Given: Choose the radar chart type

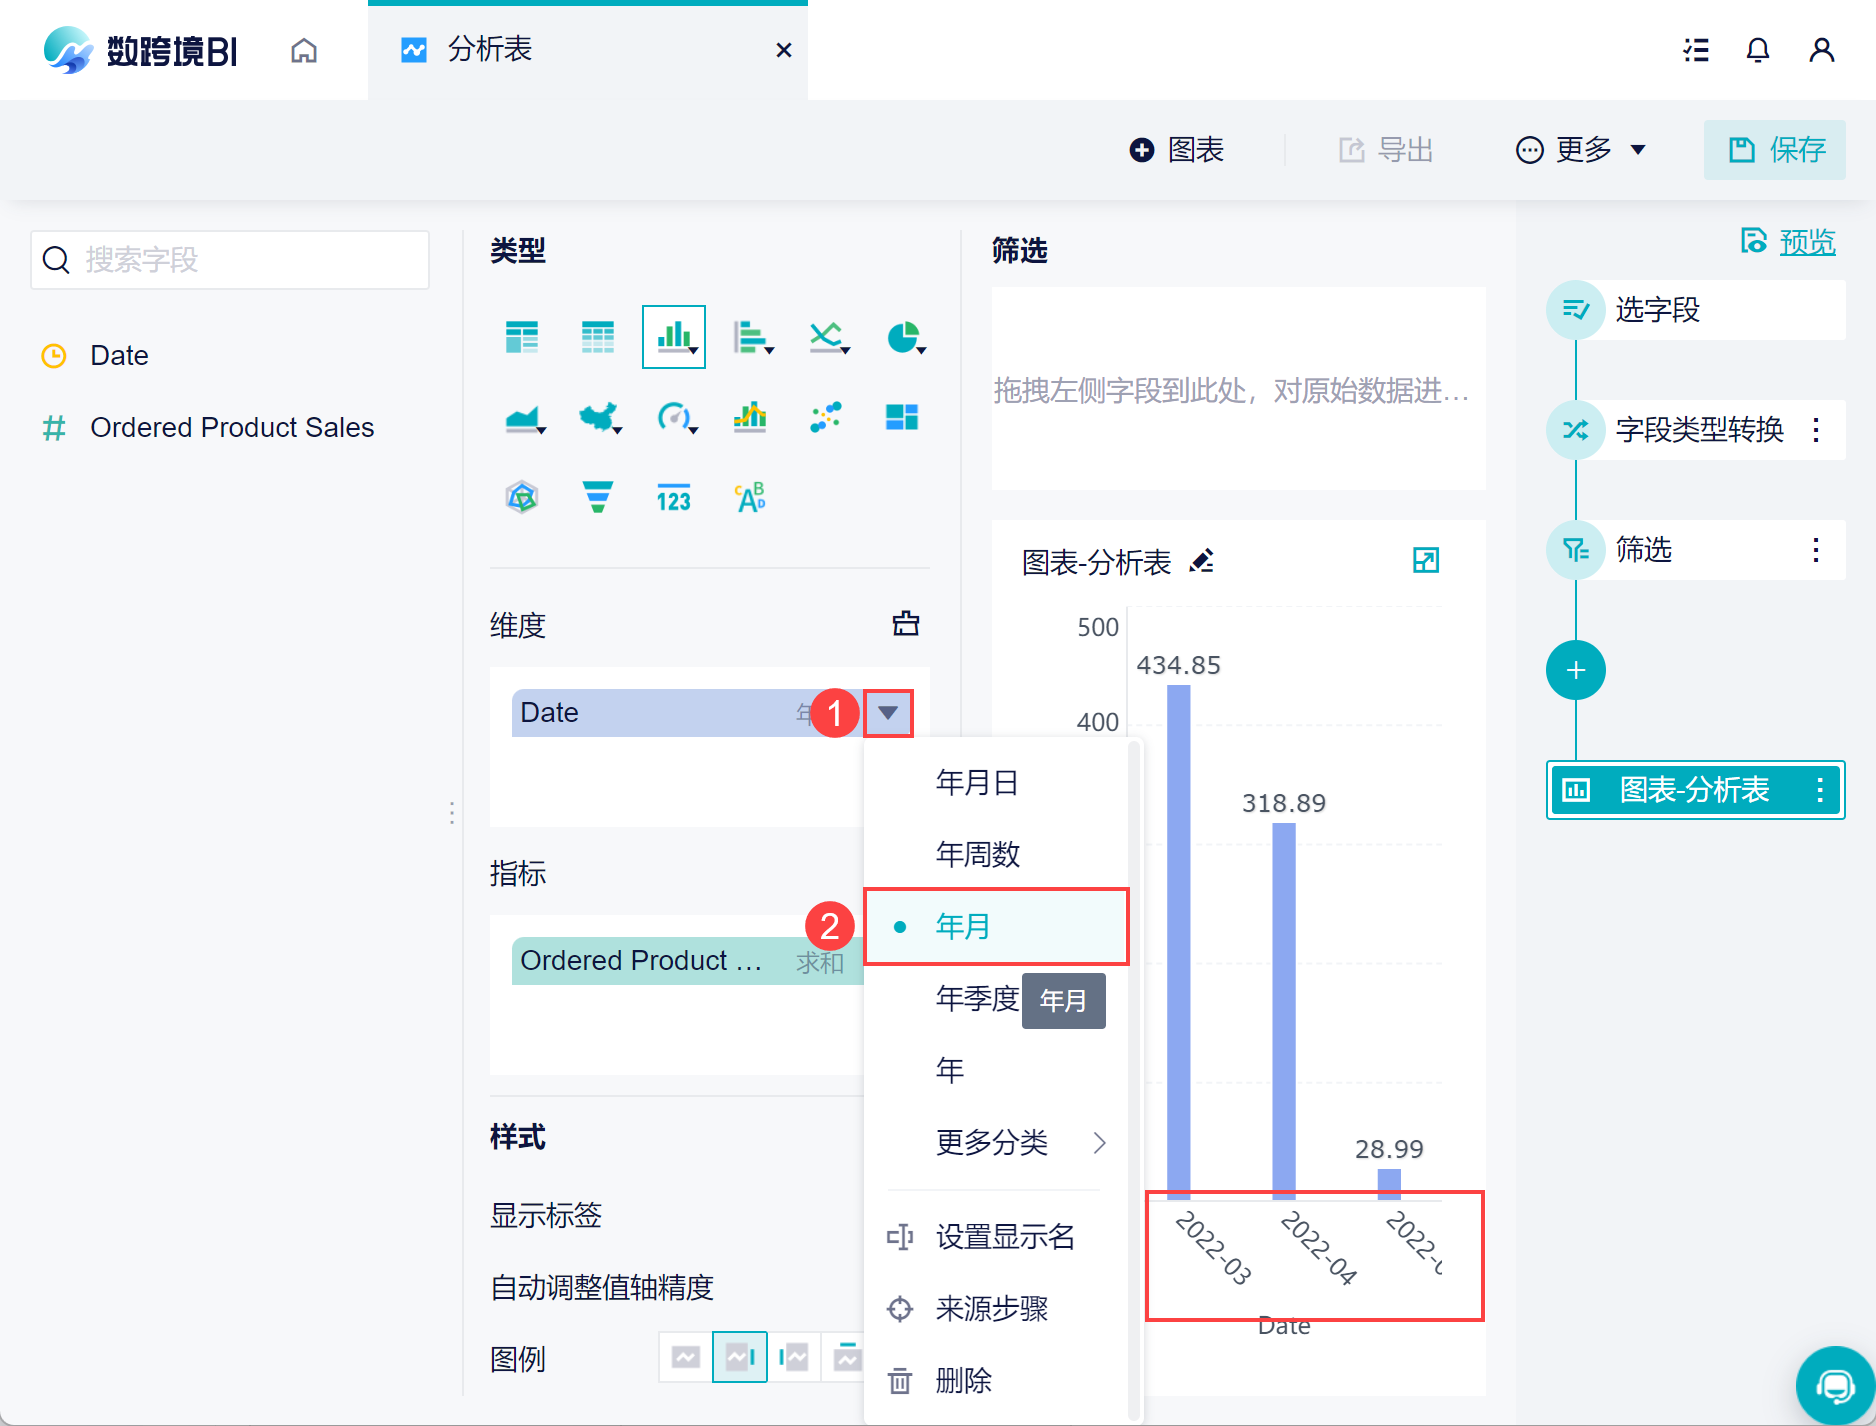Looking at the screenshot, I should pos(522,497).
